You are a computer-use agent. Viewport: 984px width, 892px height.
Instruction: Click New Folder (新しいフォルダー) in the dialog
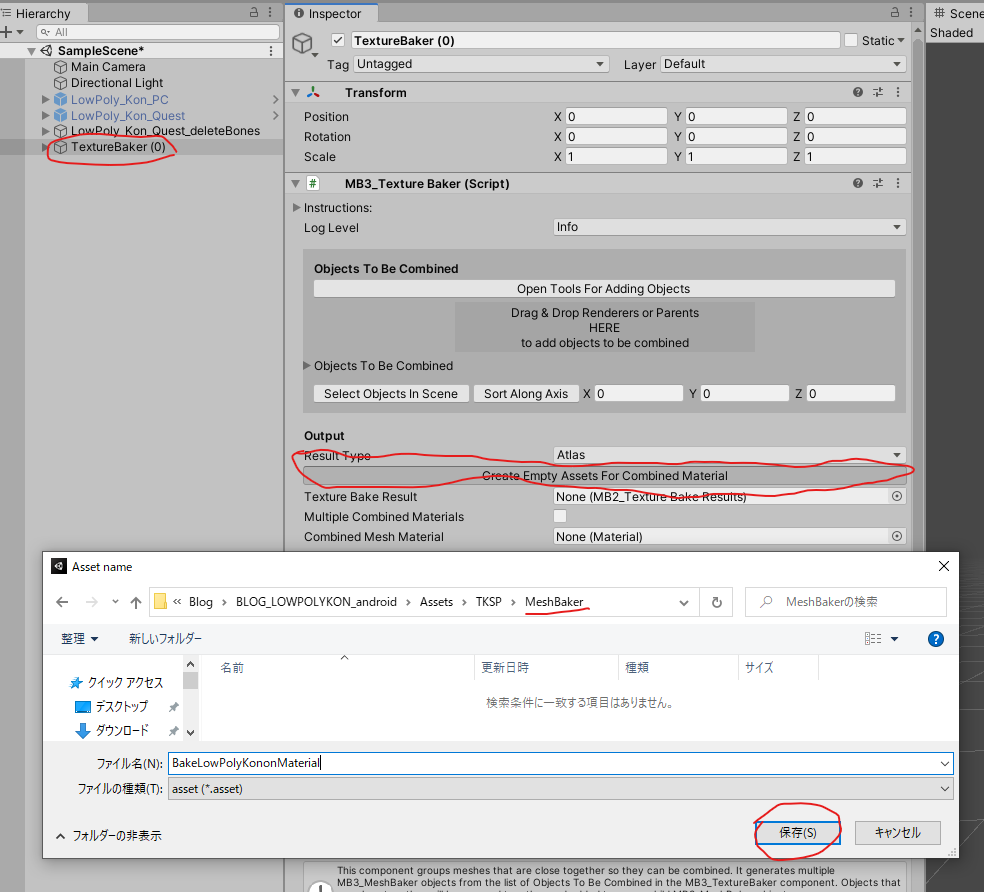click(166, 639)
